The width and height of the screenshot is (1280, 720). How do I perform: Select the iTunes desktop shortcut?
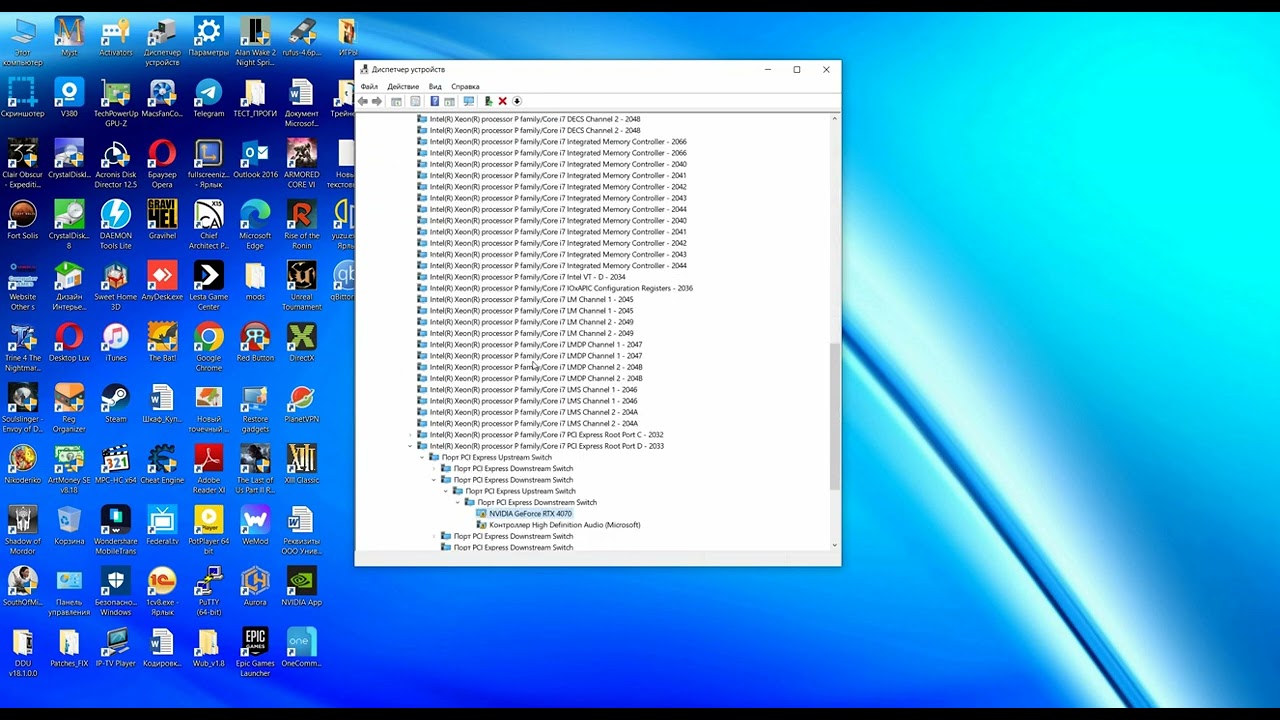coord(115,342)
